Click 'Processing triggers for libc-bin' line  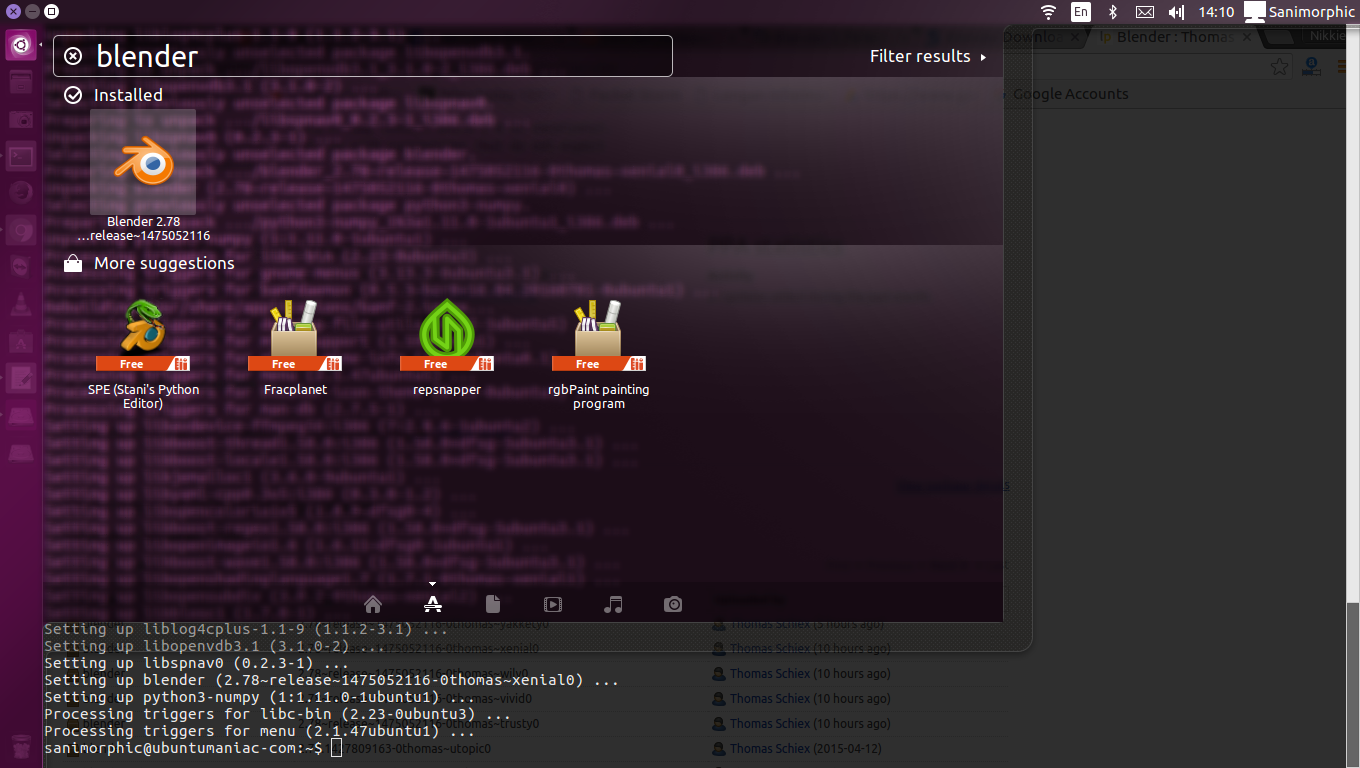pyautogui.click(x=277, y=714)
